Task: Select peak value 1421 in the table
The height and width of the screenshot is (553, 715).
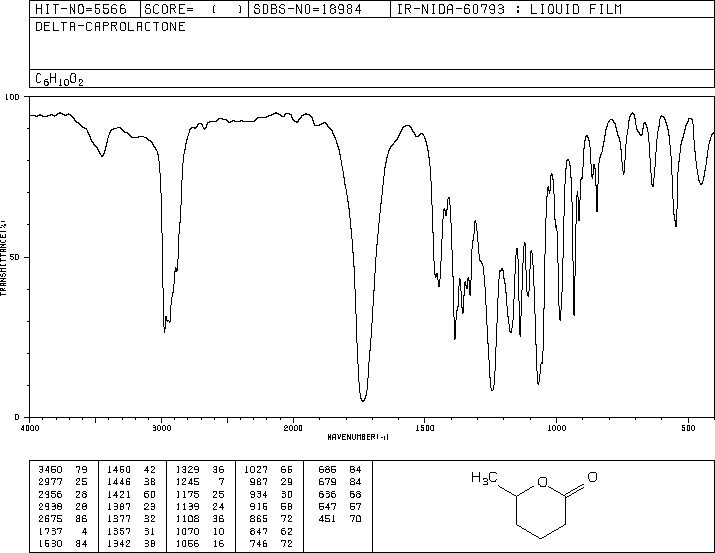Action: click(119, 494)
